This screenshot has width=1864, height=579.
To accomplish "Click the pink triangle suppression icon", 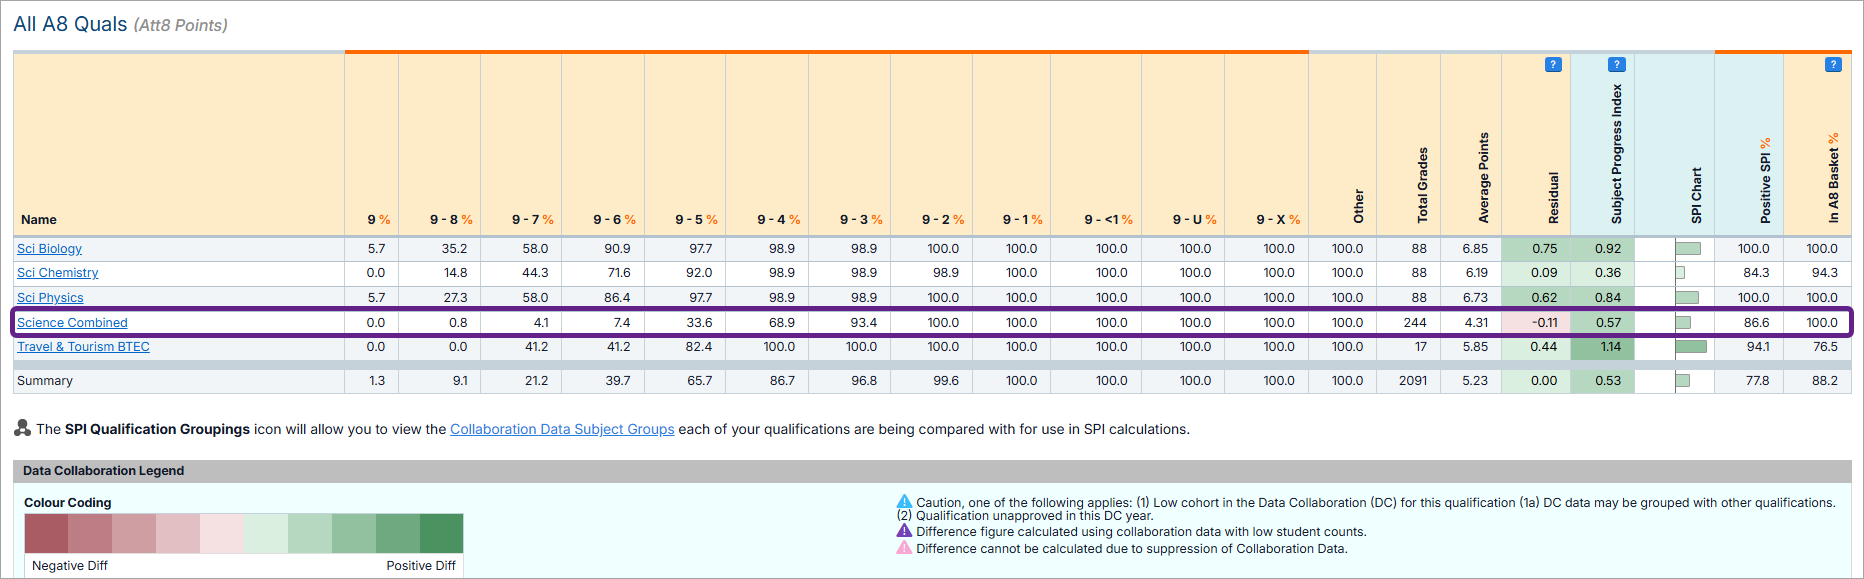I will [x=904, y=548].
